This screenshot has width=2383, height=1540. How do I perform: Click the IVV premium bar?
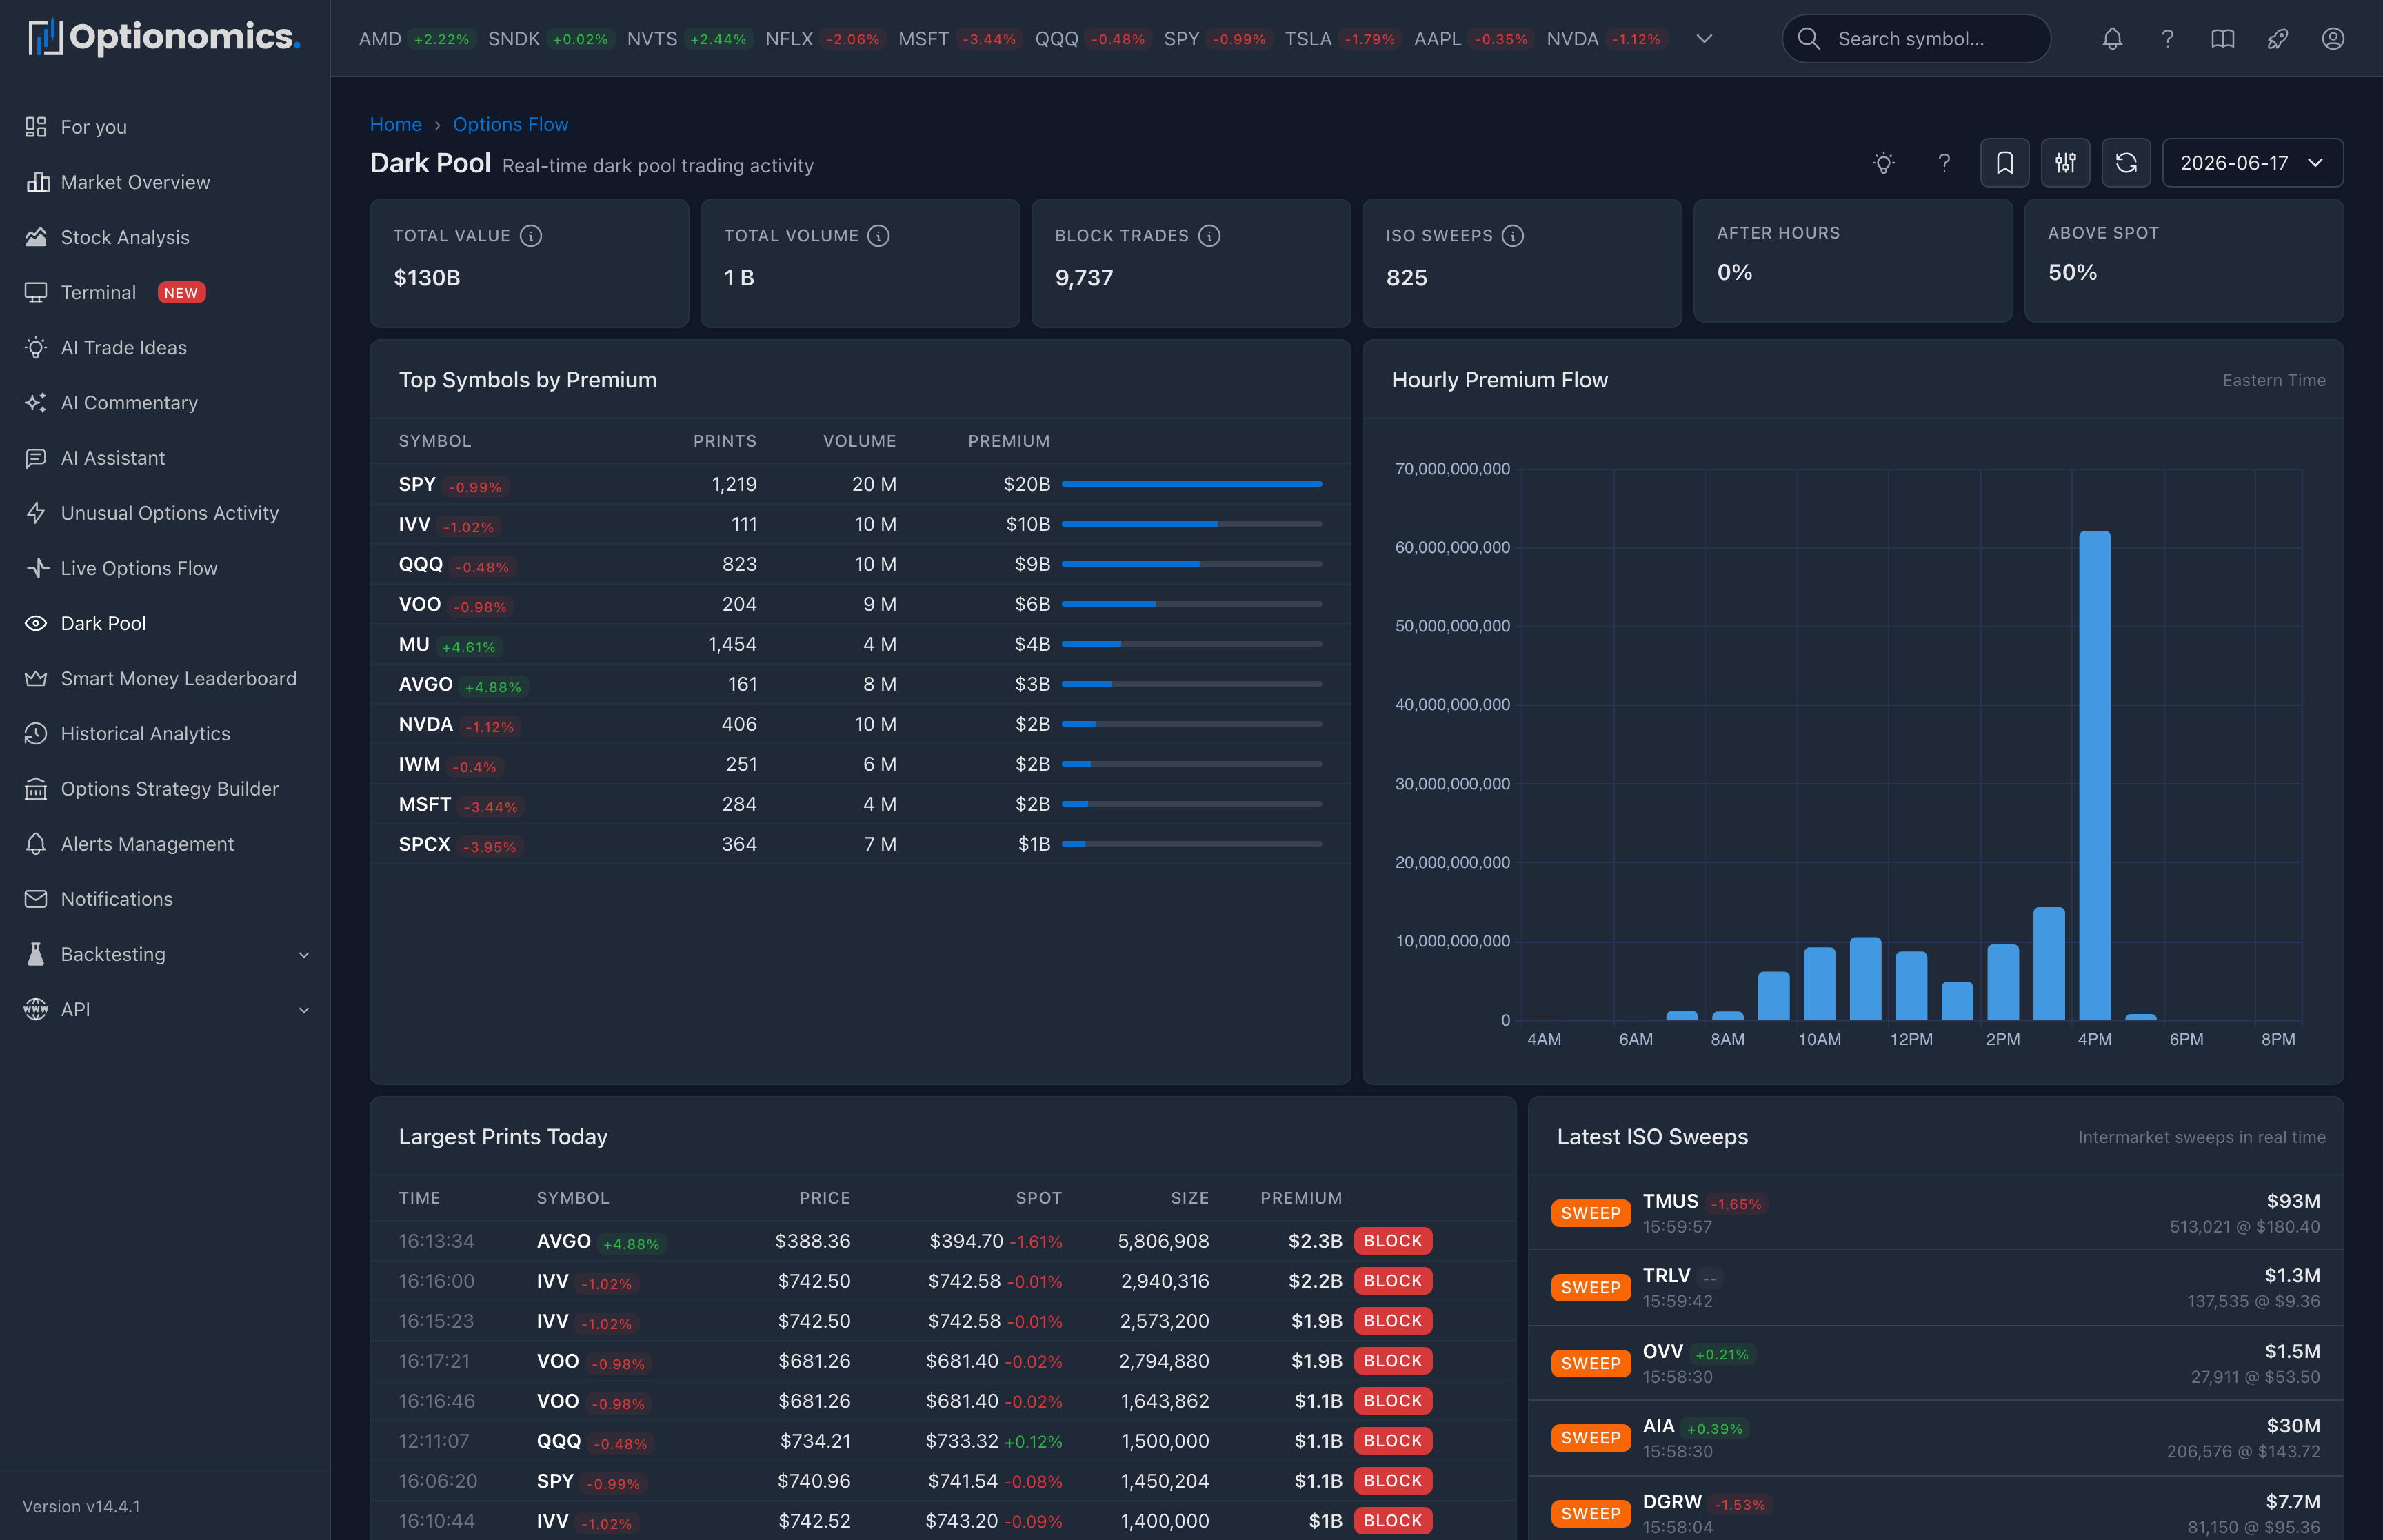pos(1191,524)
